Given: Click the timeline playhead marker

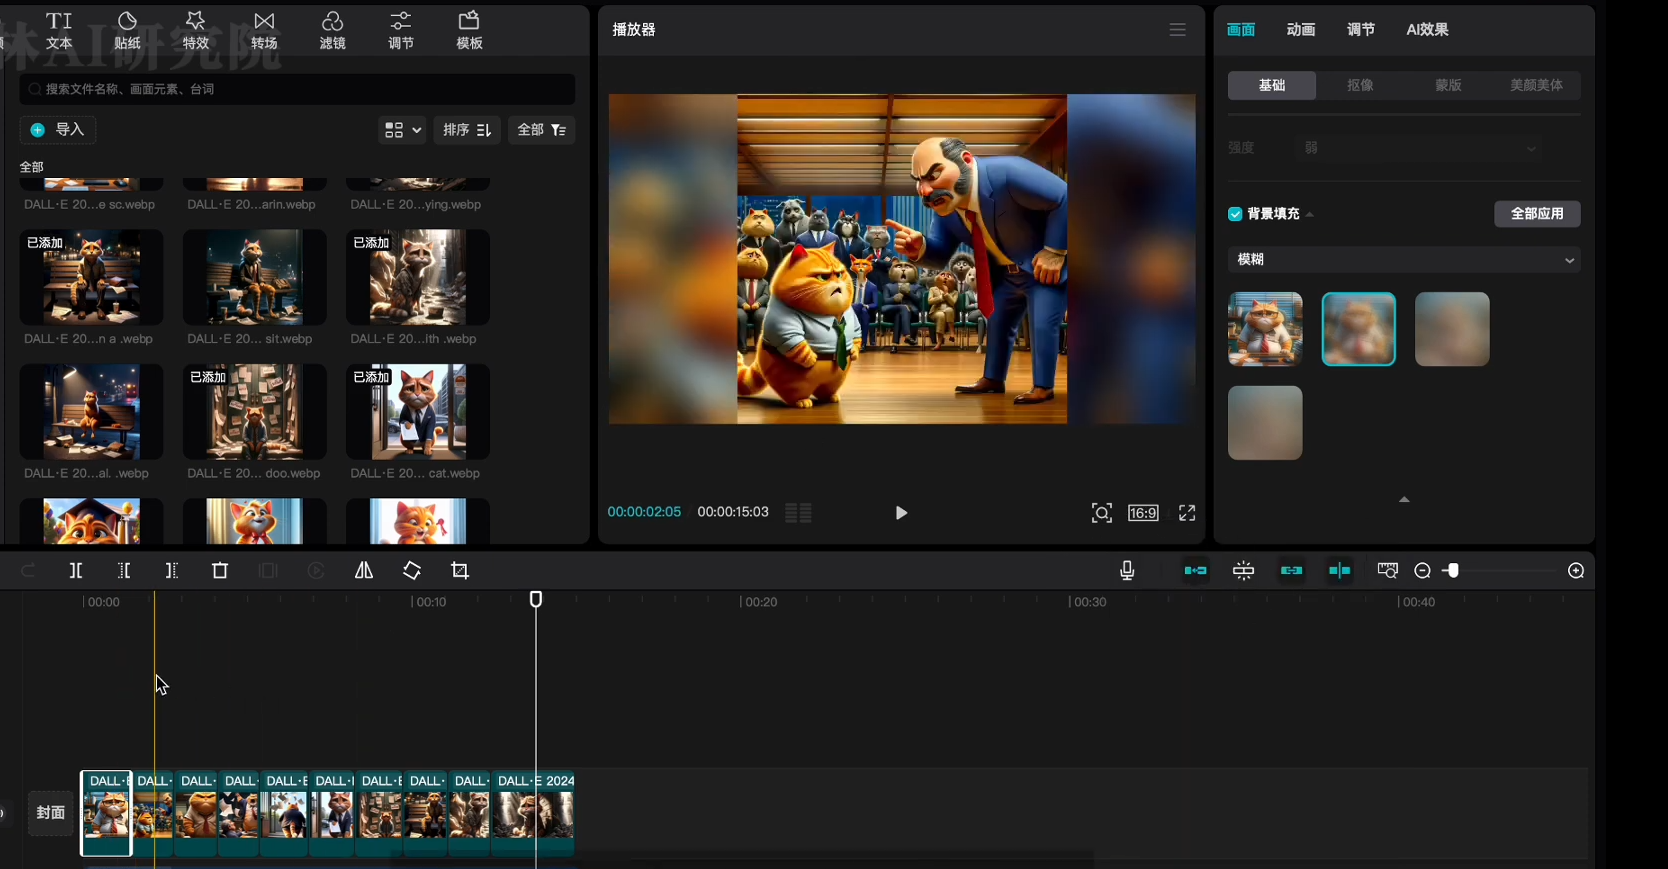Looking at the screenshot, I should click(x=536, y=599).
